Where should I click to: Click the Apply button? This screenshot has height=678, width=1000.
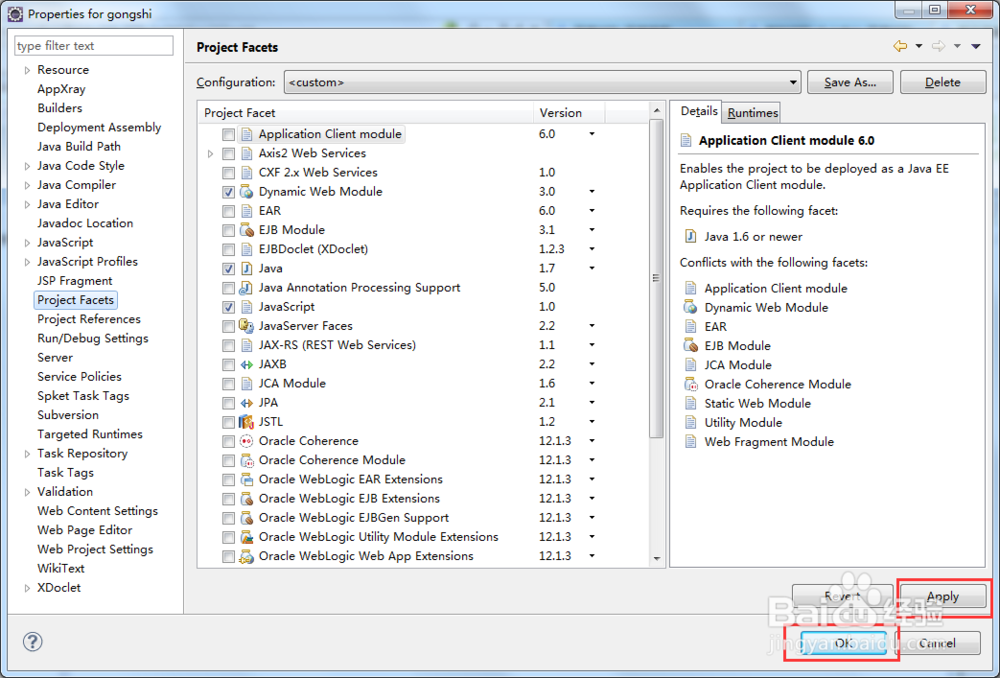pos(943,597)
